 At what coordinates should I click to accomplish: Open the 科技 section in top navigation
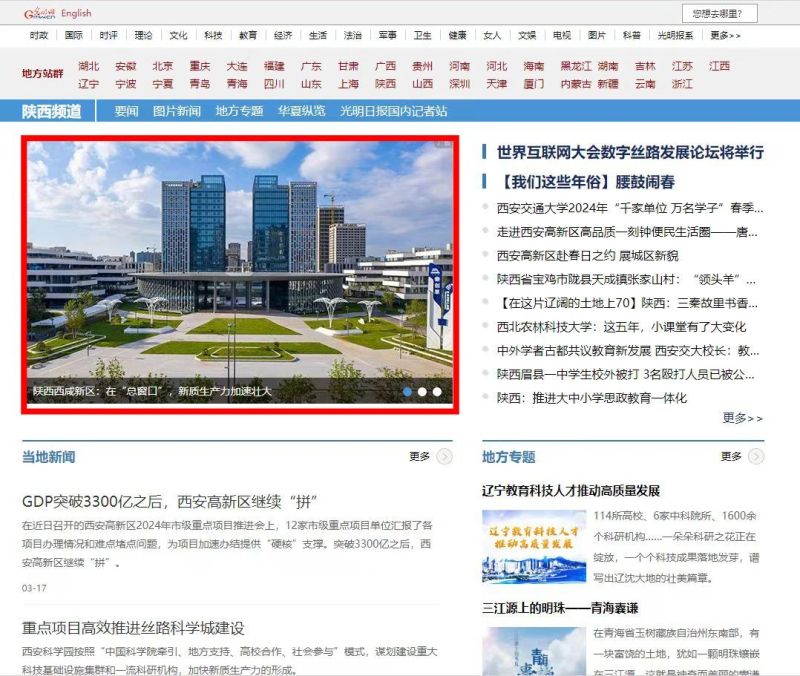(213, 35)
